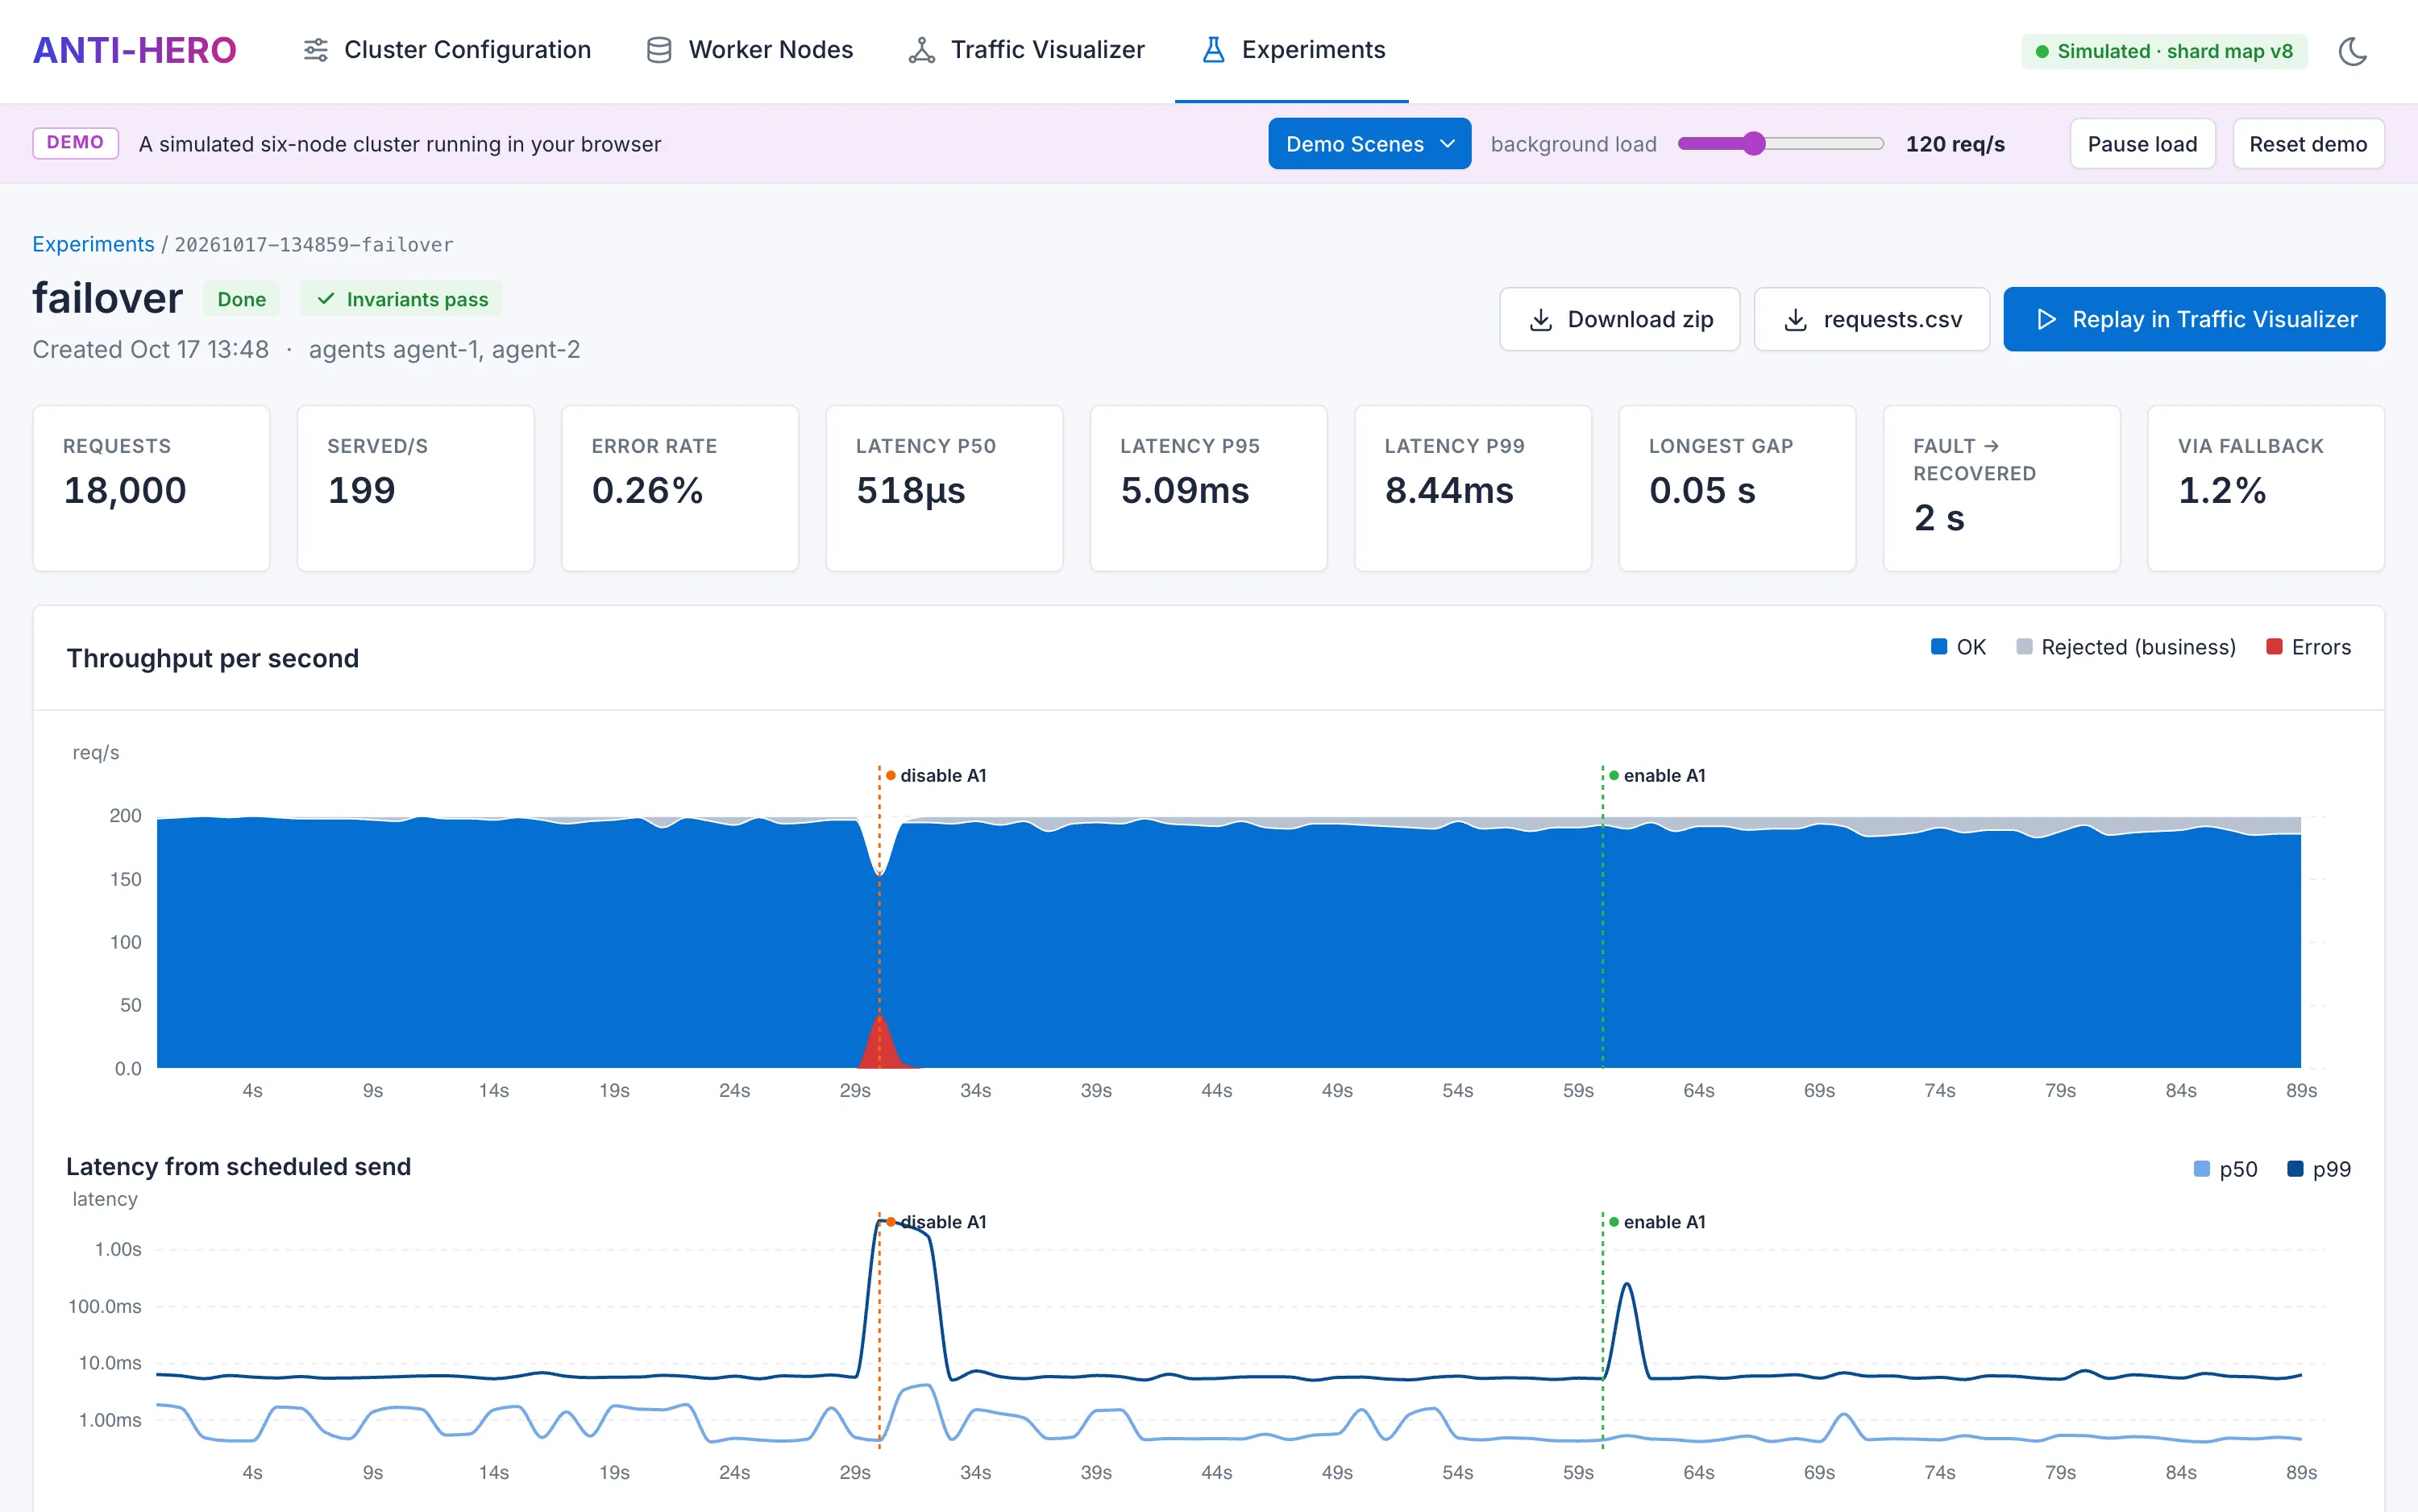This screenshot has width=2418, height=1512.
Task: Open the Cluster Configuration tab
Action: click(x=447, y=50)
